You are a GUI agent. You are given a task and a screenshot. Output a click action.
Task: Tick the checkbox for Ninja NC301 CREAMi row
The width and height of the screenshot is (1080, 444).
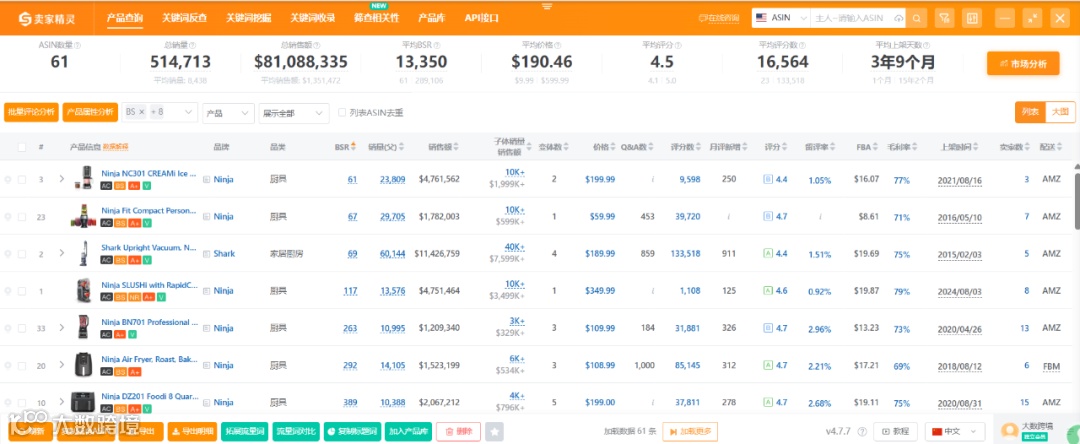(22, 179)
